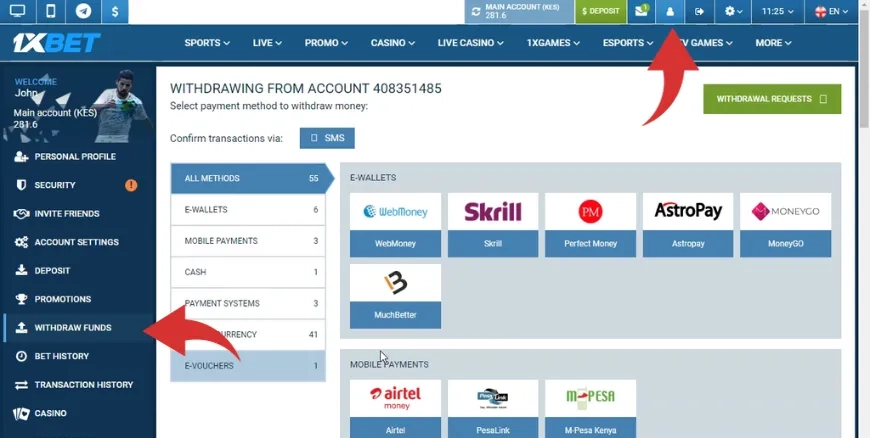Refresh the main account balance icon
Viewport: 870px width, 438px height.
476,12
